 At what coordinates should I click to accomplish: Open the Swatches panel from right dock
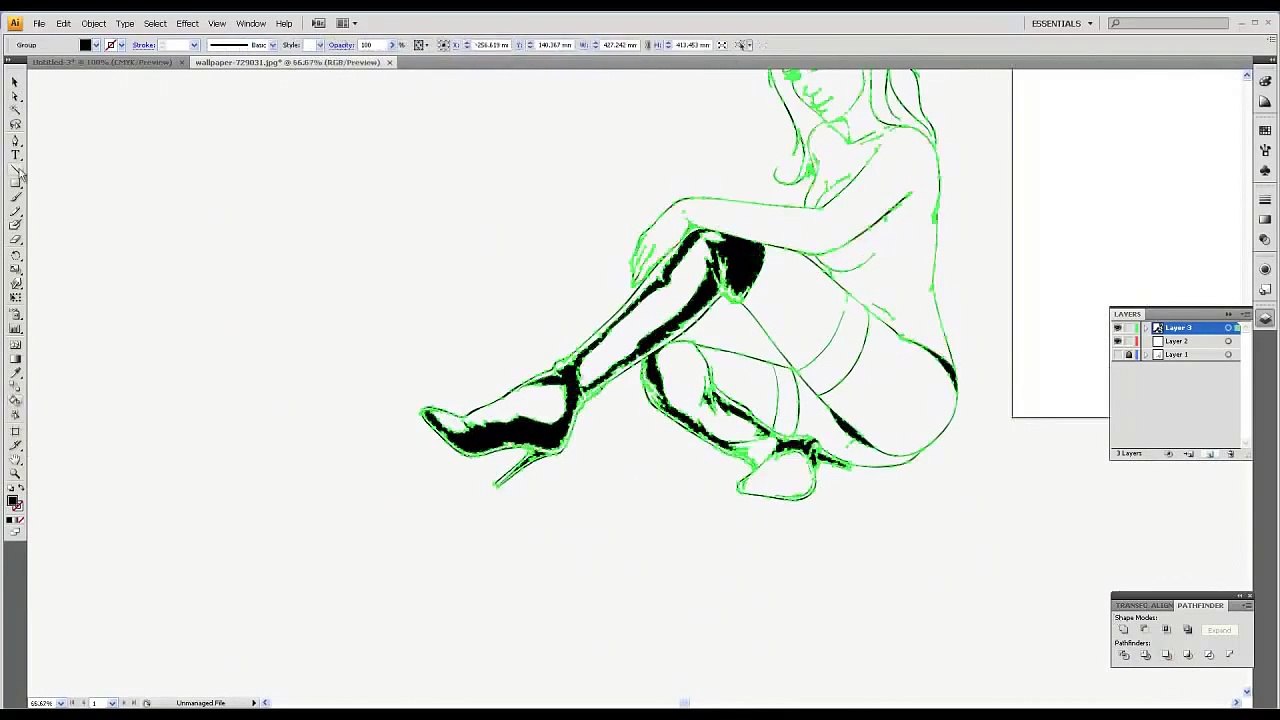pos(1265,131)
